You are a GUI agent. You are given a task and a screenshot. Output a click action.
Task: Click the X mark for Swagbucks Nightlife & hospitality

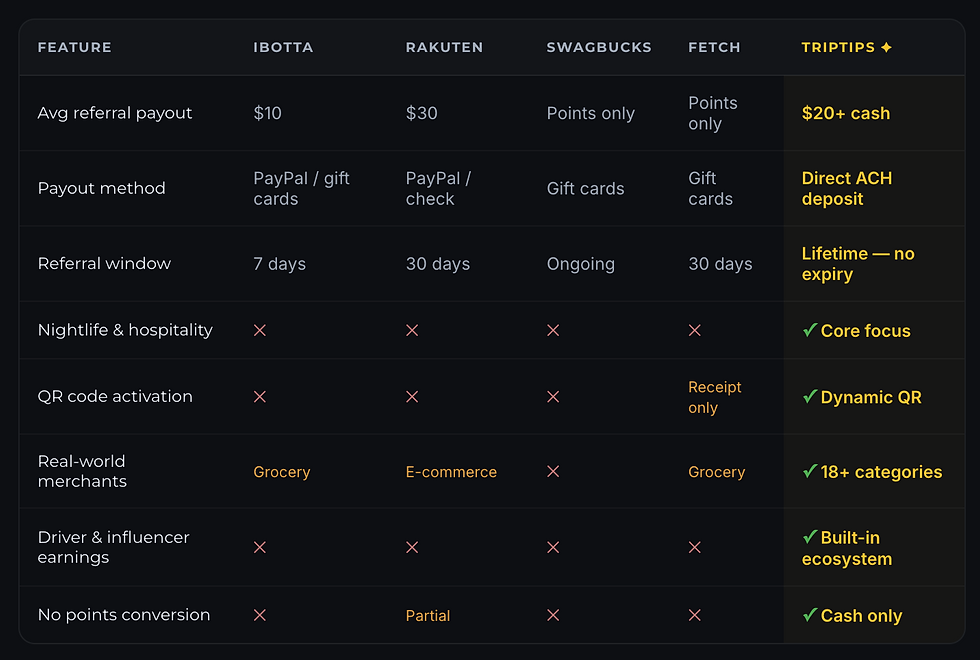coord(553,330)
